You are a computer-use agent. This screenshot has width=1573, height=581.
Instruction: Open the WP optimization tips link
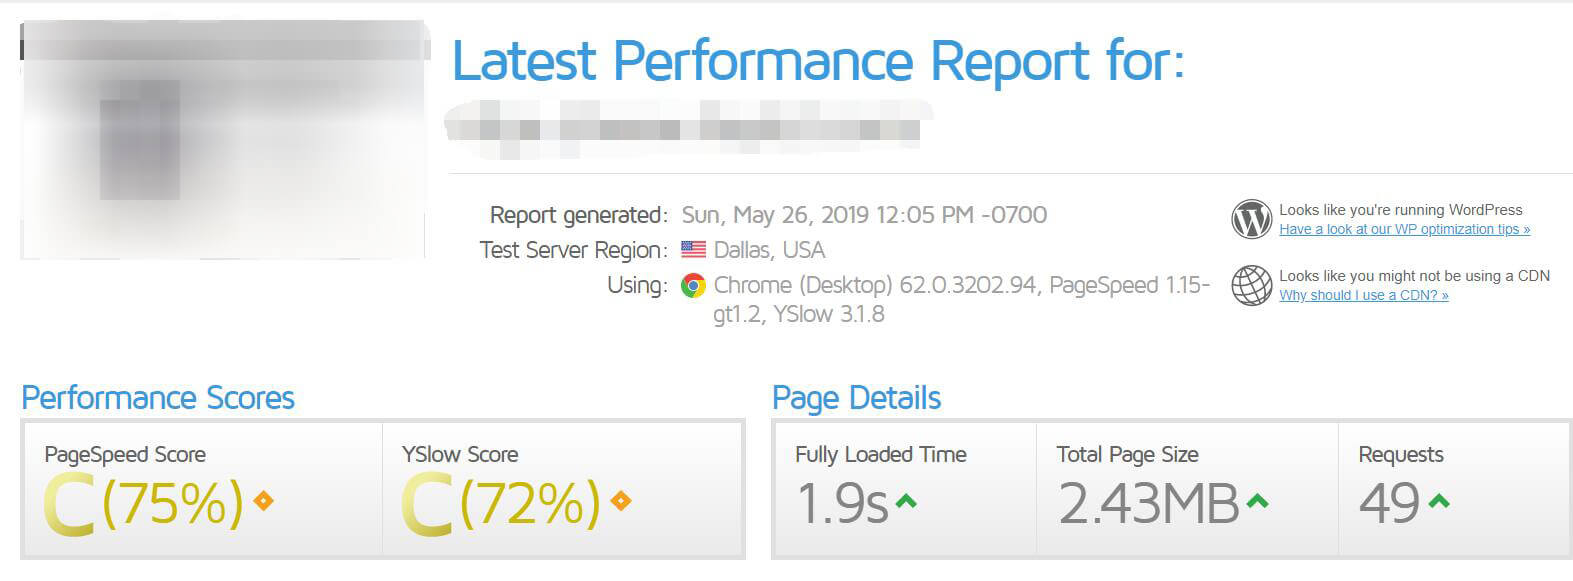tap(1404, 229)
